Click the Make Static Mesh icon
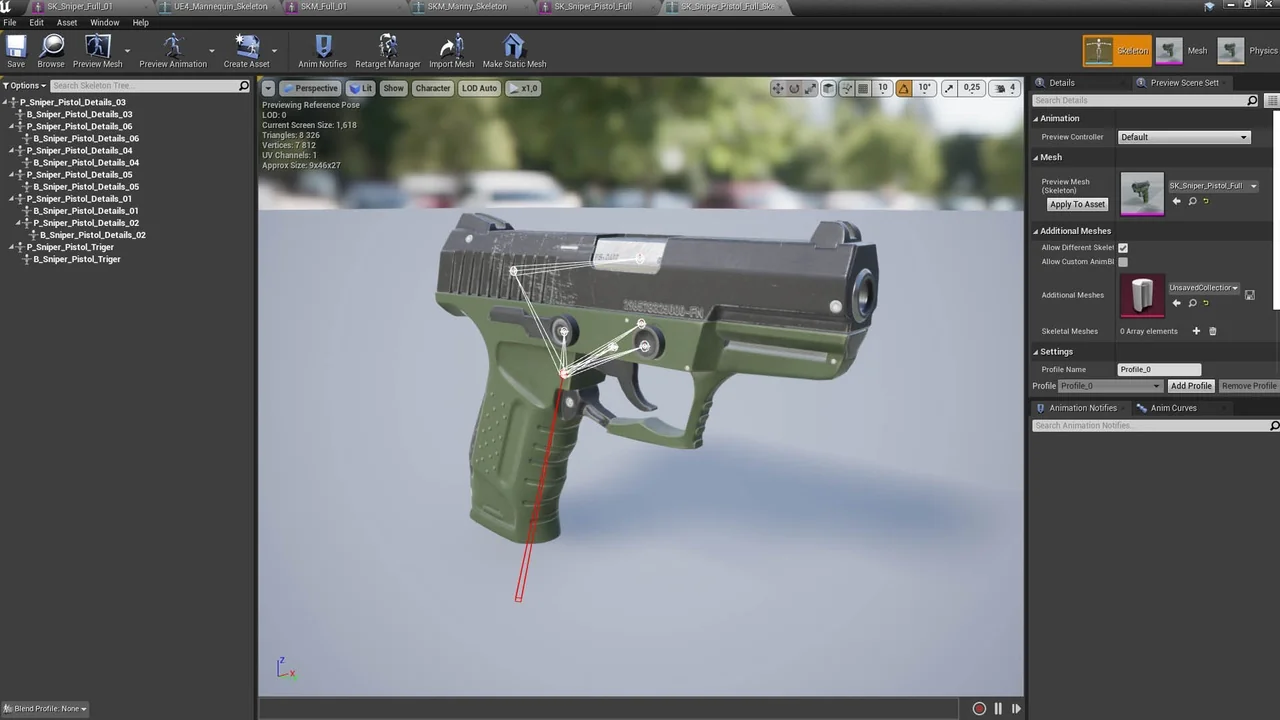 click(x=514, y=45)
